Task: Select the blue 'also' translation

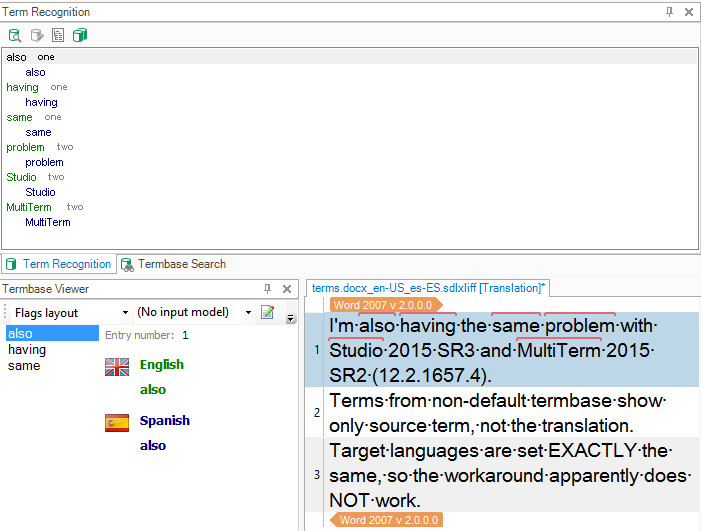Action: [x=35, y=72]
